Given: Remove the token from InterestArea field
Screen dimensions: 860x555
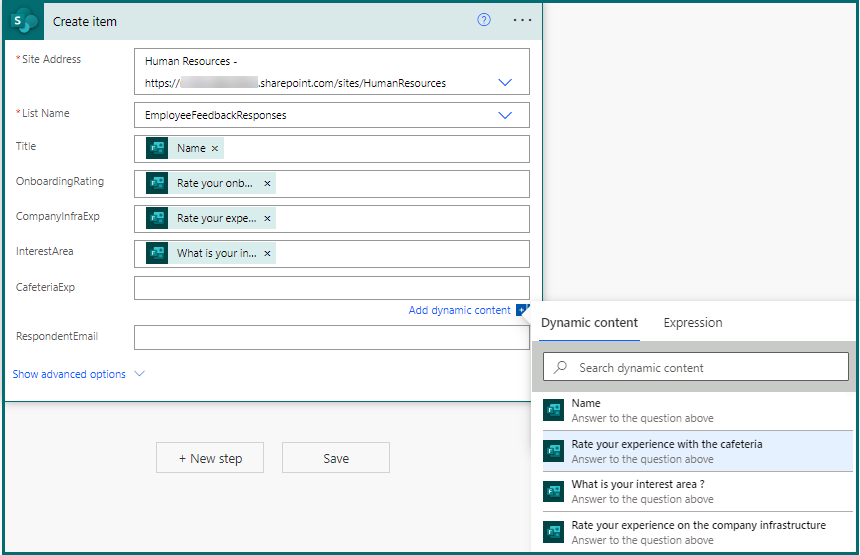Looking at the screenshot, I should pyautogui.click(x=267, y=254).
